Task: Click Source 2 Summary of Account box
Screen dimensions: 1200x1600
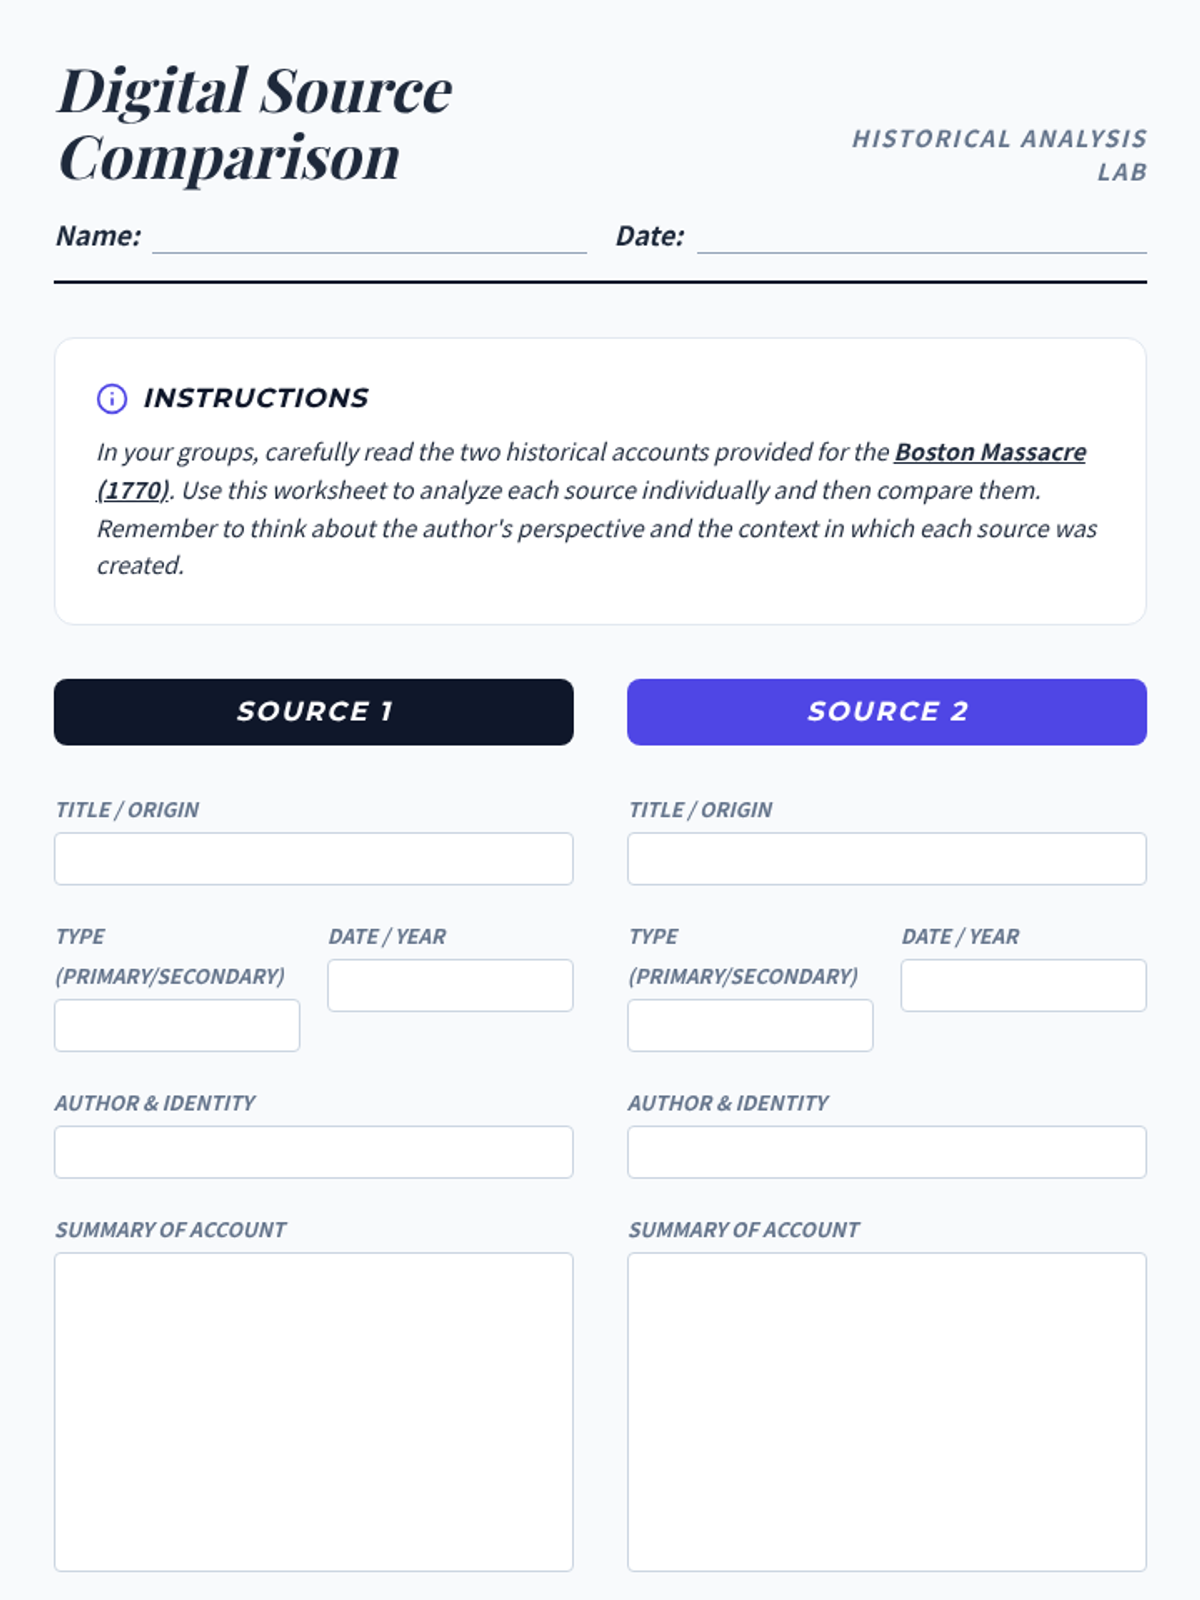Action: [x=886, y=1411]
